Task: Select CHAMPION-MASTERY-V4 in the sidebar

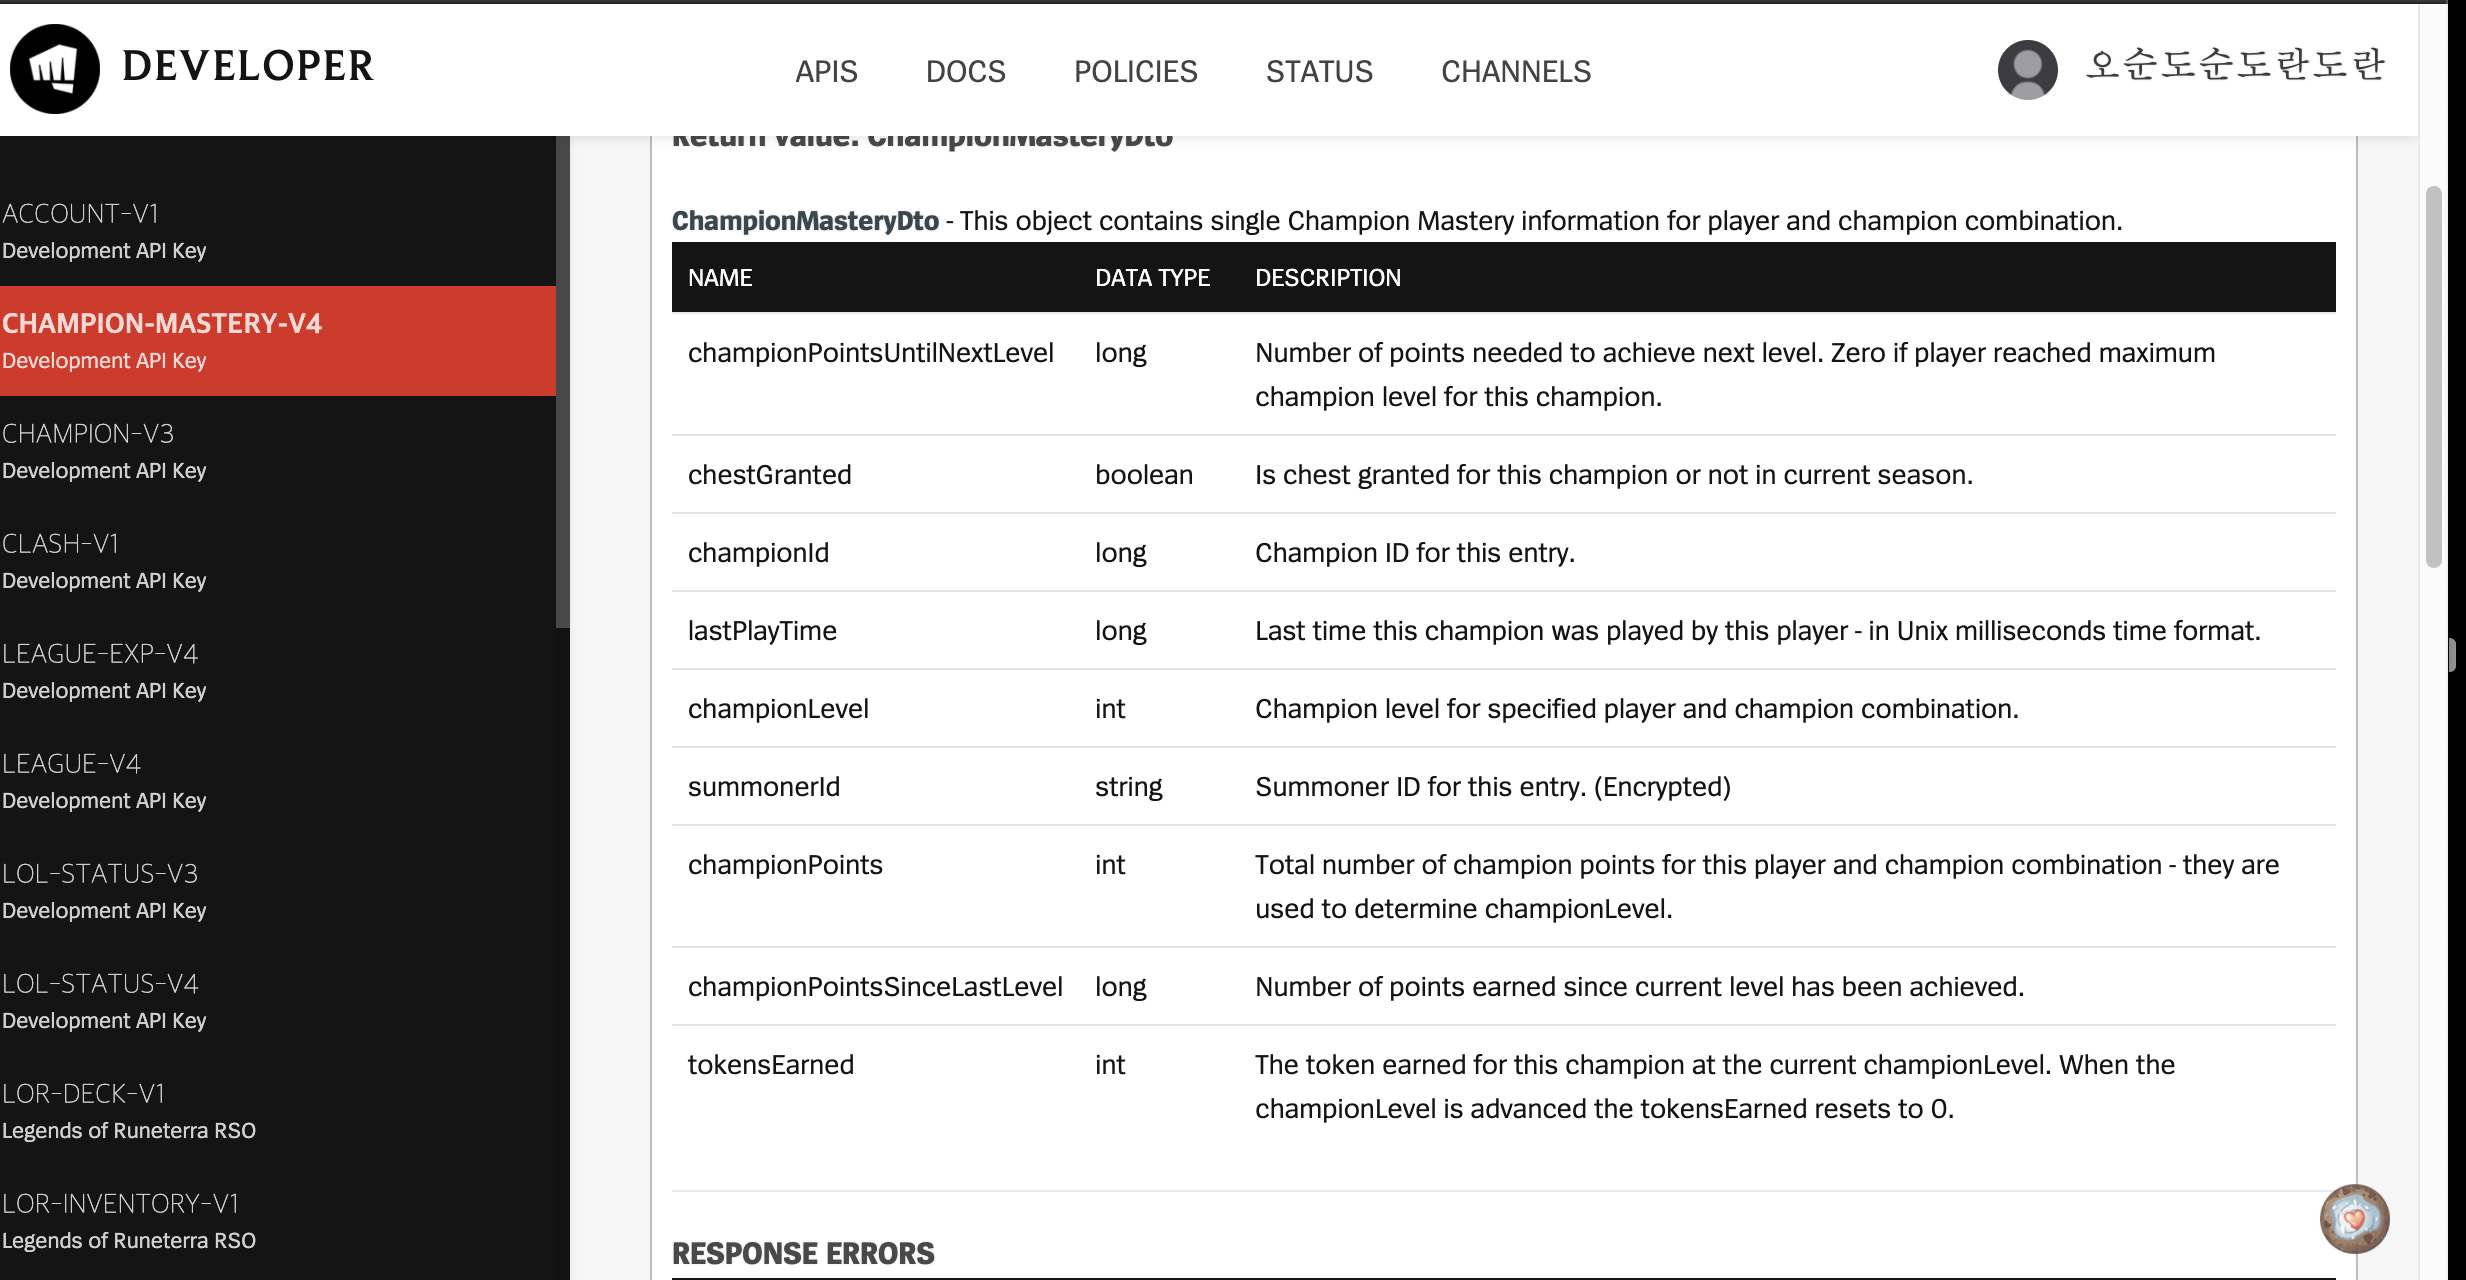Action: (x=163, y=323)
